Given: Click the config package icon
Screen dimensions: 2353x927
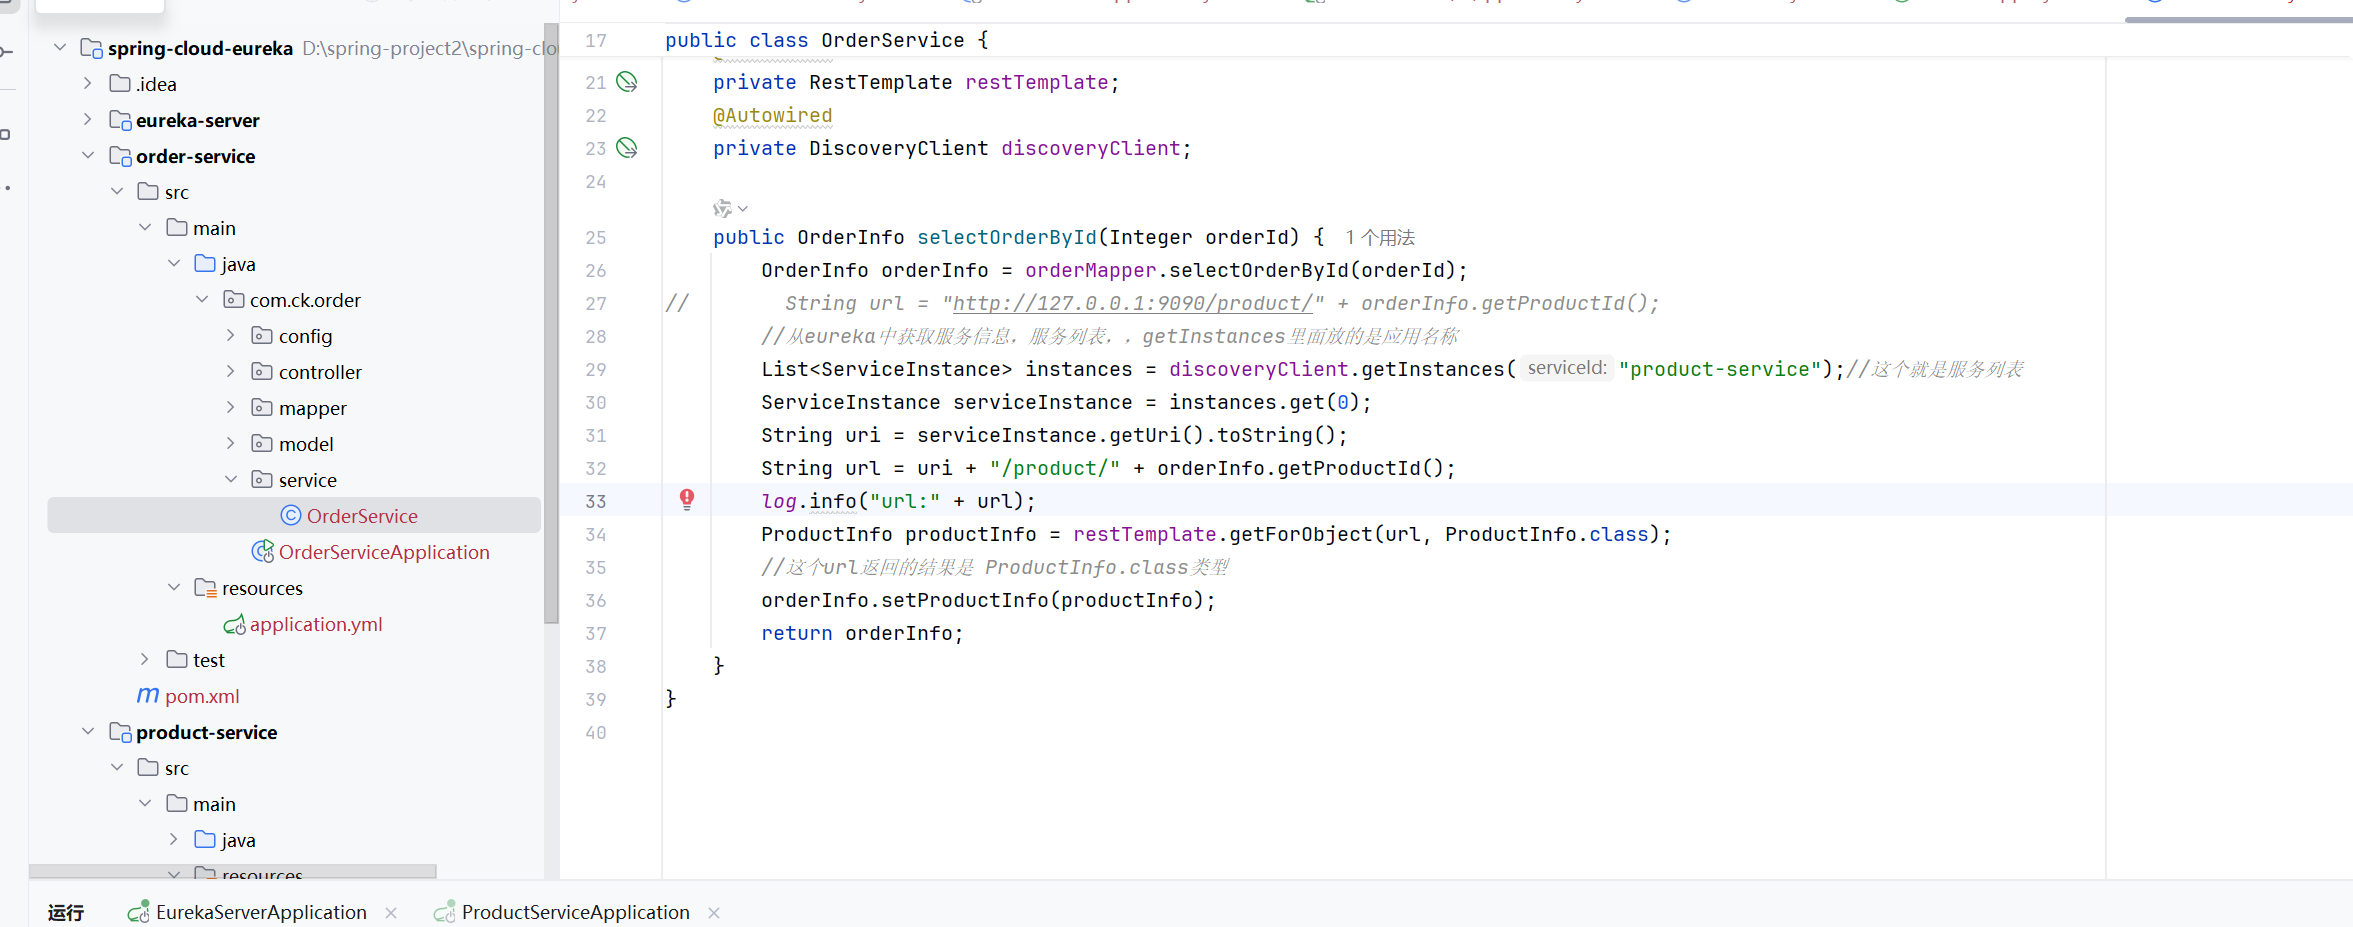Looking at the screenshot, I should 262,335.
